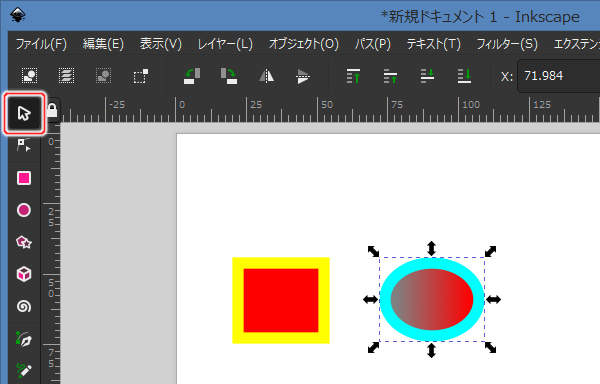Image resolution: width=600 pixels, height=384 pixels.
Task: Click the bottom-left scale handle of ellipse
Action: click(373, 348)
